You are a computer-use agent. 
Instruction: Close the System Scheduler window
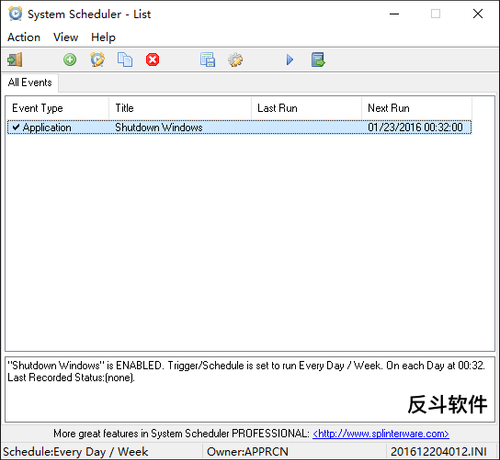tap(478, 14)
